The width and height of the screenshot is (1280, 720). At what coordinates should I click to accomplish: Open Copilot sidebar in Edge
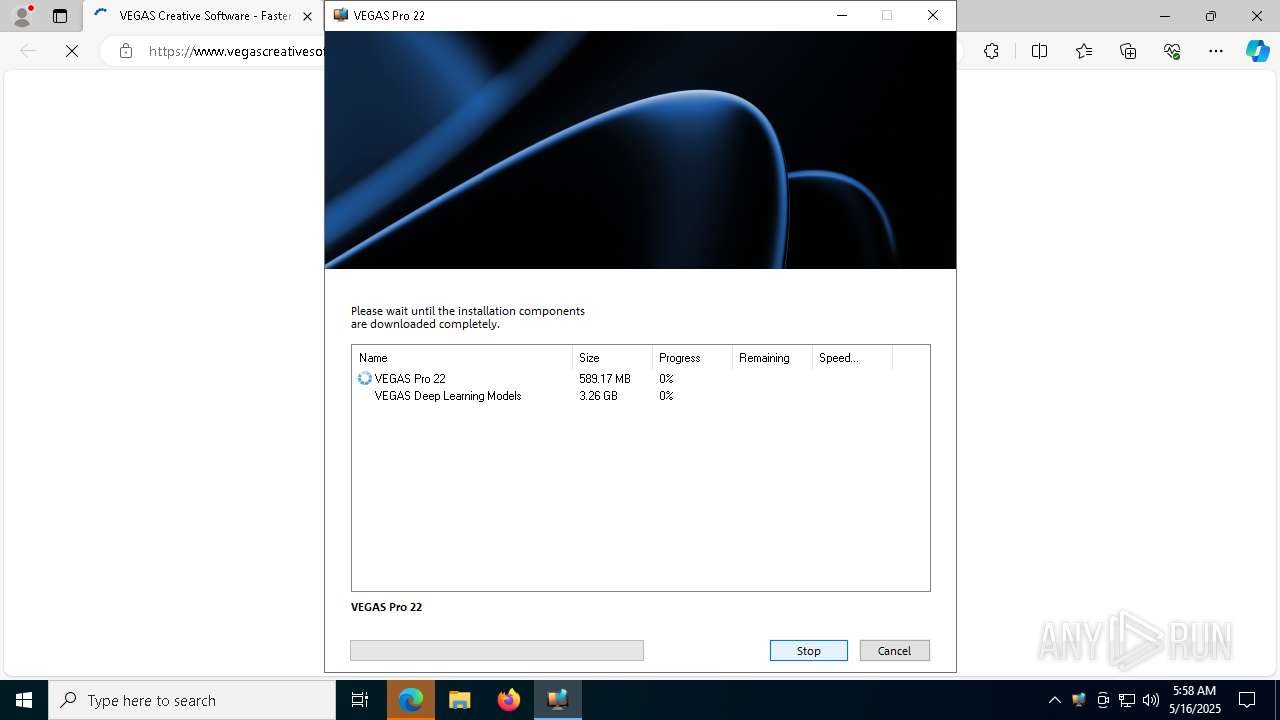1257,51
